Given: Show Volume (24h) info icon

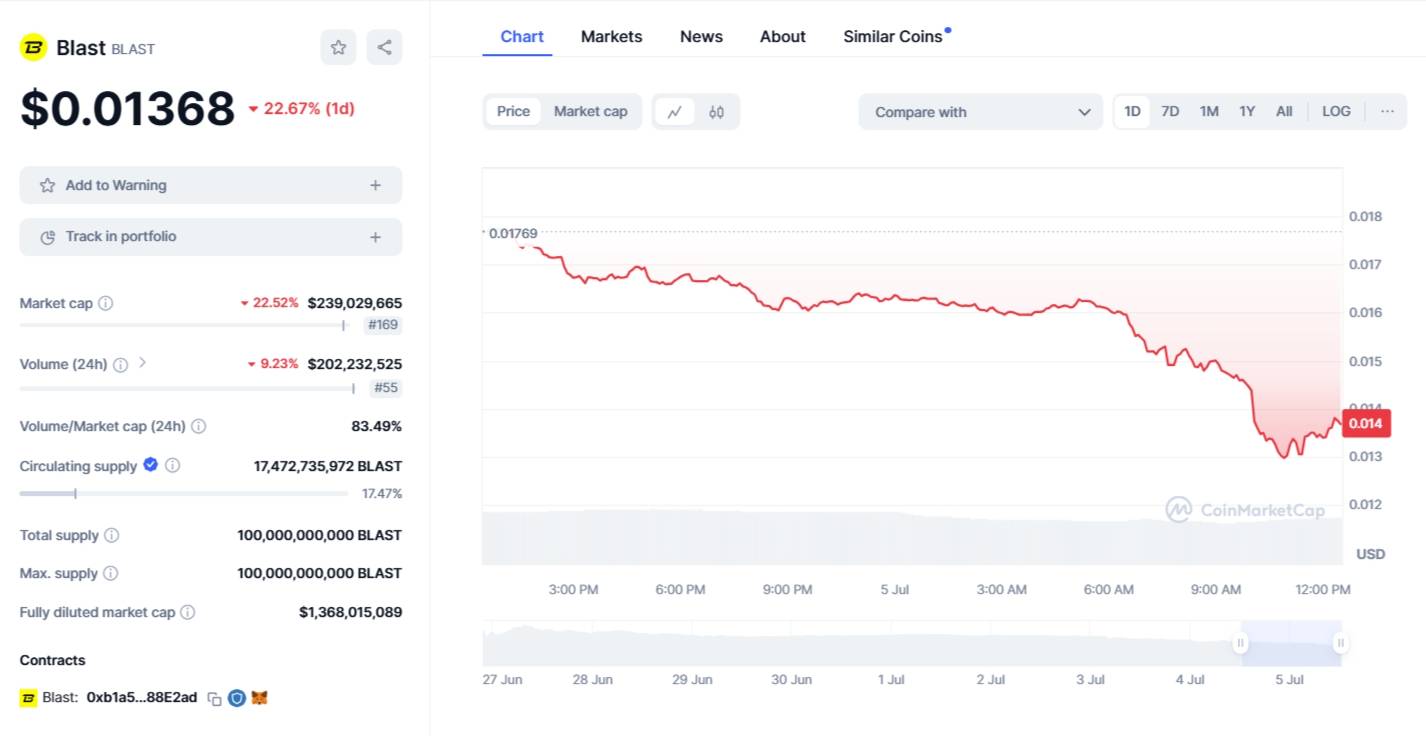Looking at the screenshot, I should (x=120, y=365).
